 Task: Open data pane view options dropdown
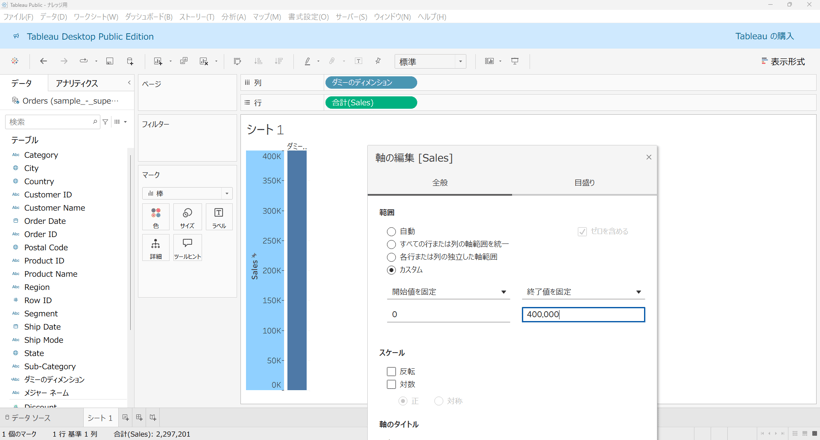(120, 122)
